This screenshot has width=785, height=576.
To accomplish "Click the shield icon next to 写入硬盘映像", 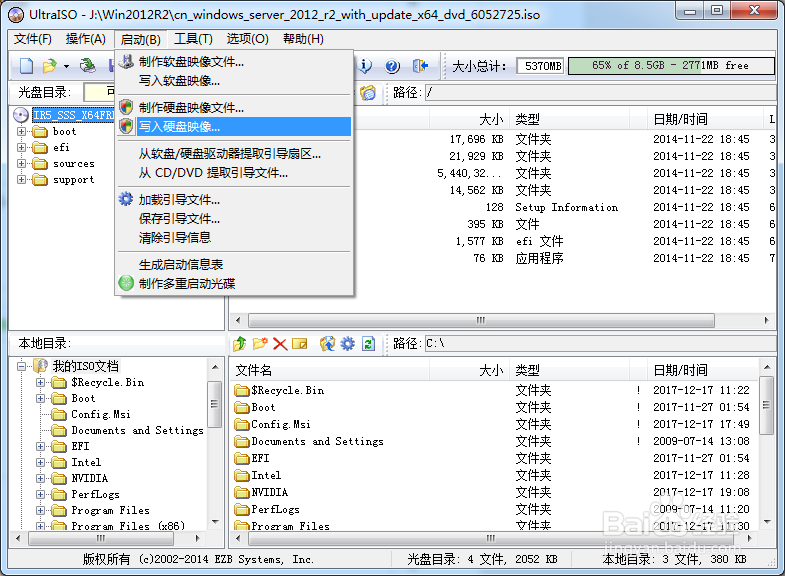I will [126, 126].
